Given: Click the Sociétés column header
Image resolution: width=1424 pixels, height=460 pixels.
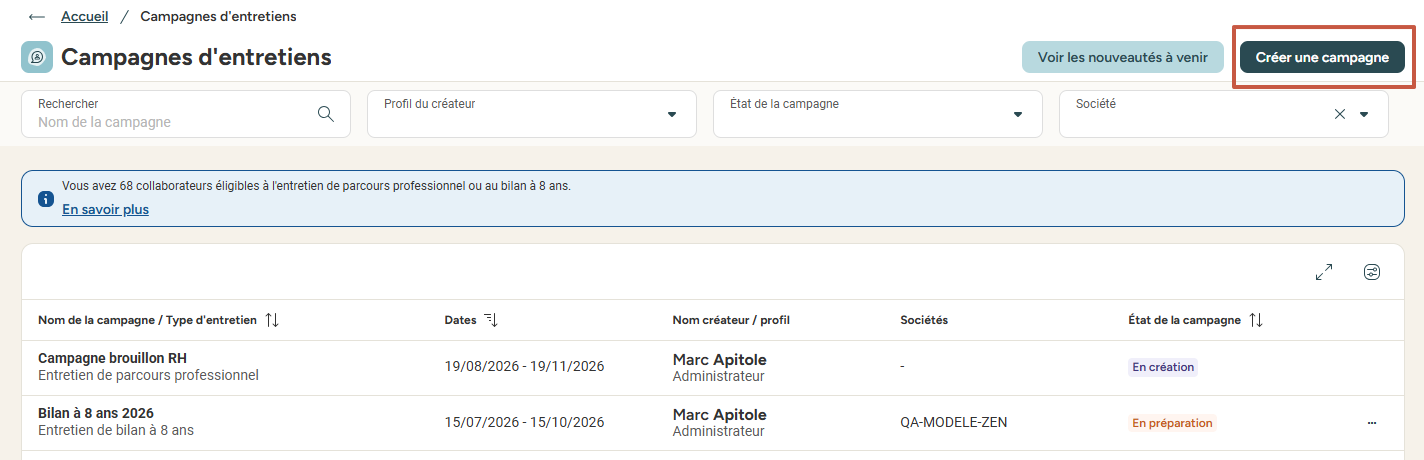Looking at the screenshot, I should (x=924, y=320).
